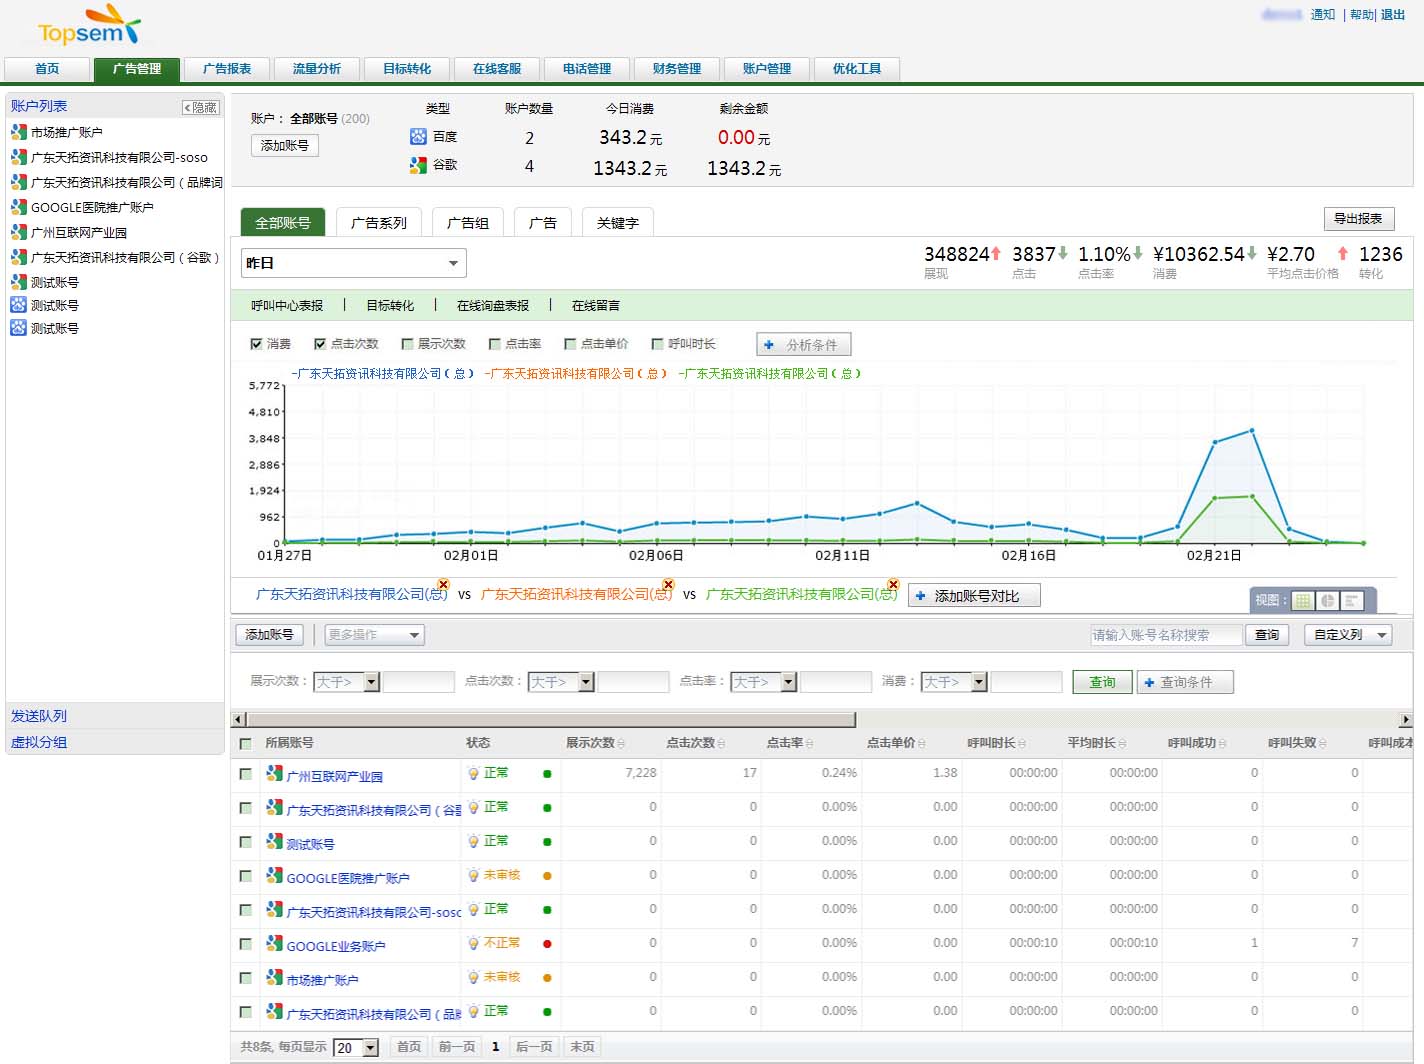Open the 呼叫中心表报 sub-tab
Screen dimensions: 1424x1064
point(287,306)
